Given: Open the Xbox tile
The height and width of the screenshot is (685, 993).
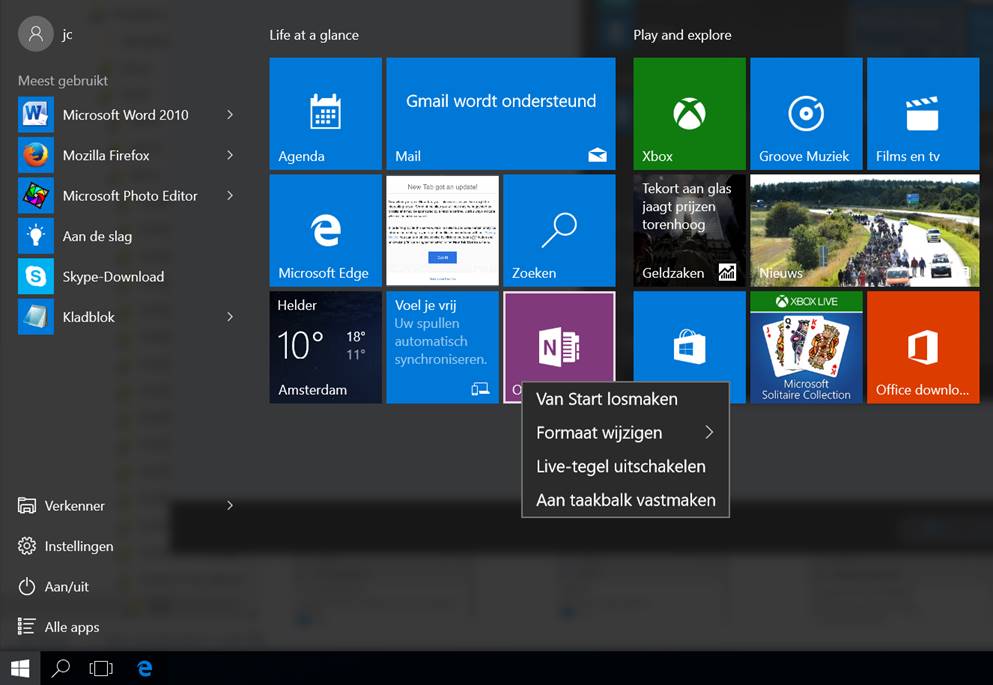Looking at the screenshot, I should 688,113.
